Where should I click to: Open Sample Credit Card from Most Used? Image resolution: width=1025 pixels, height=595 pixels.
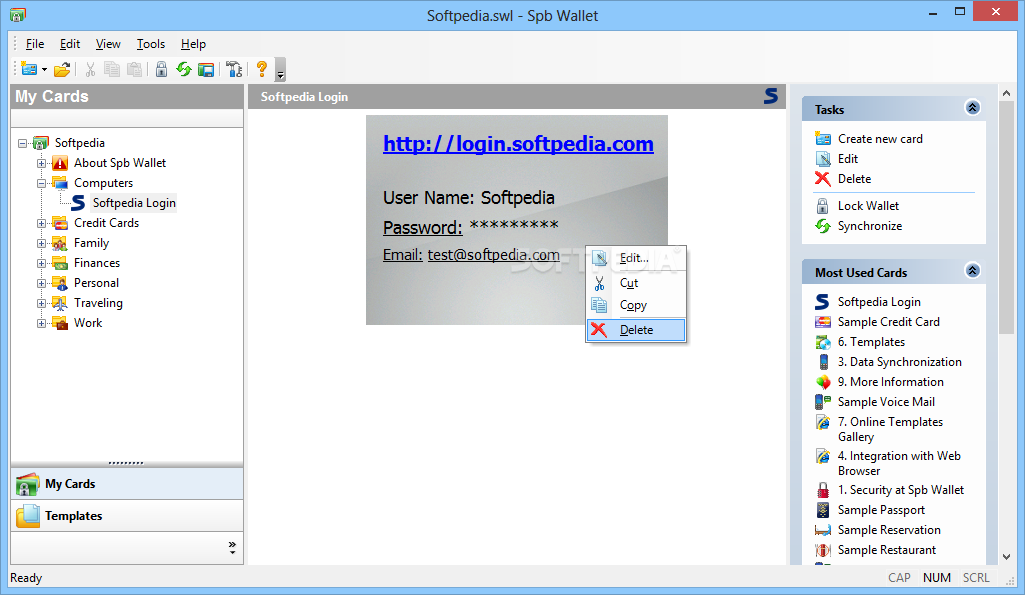pos(888,322)
